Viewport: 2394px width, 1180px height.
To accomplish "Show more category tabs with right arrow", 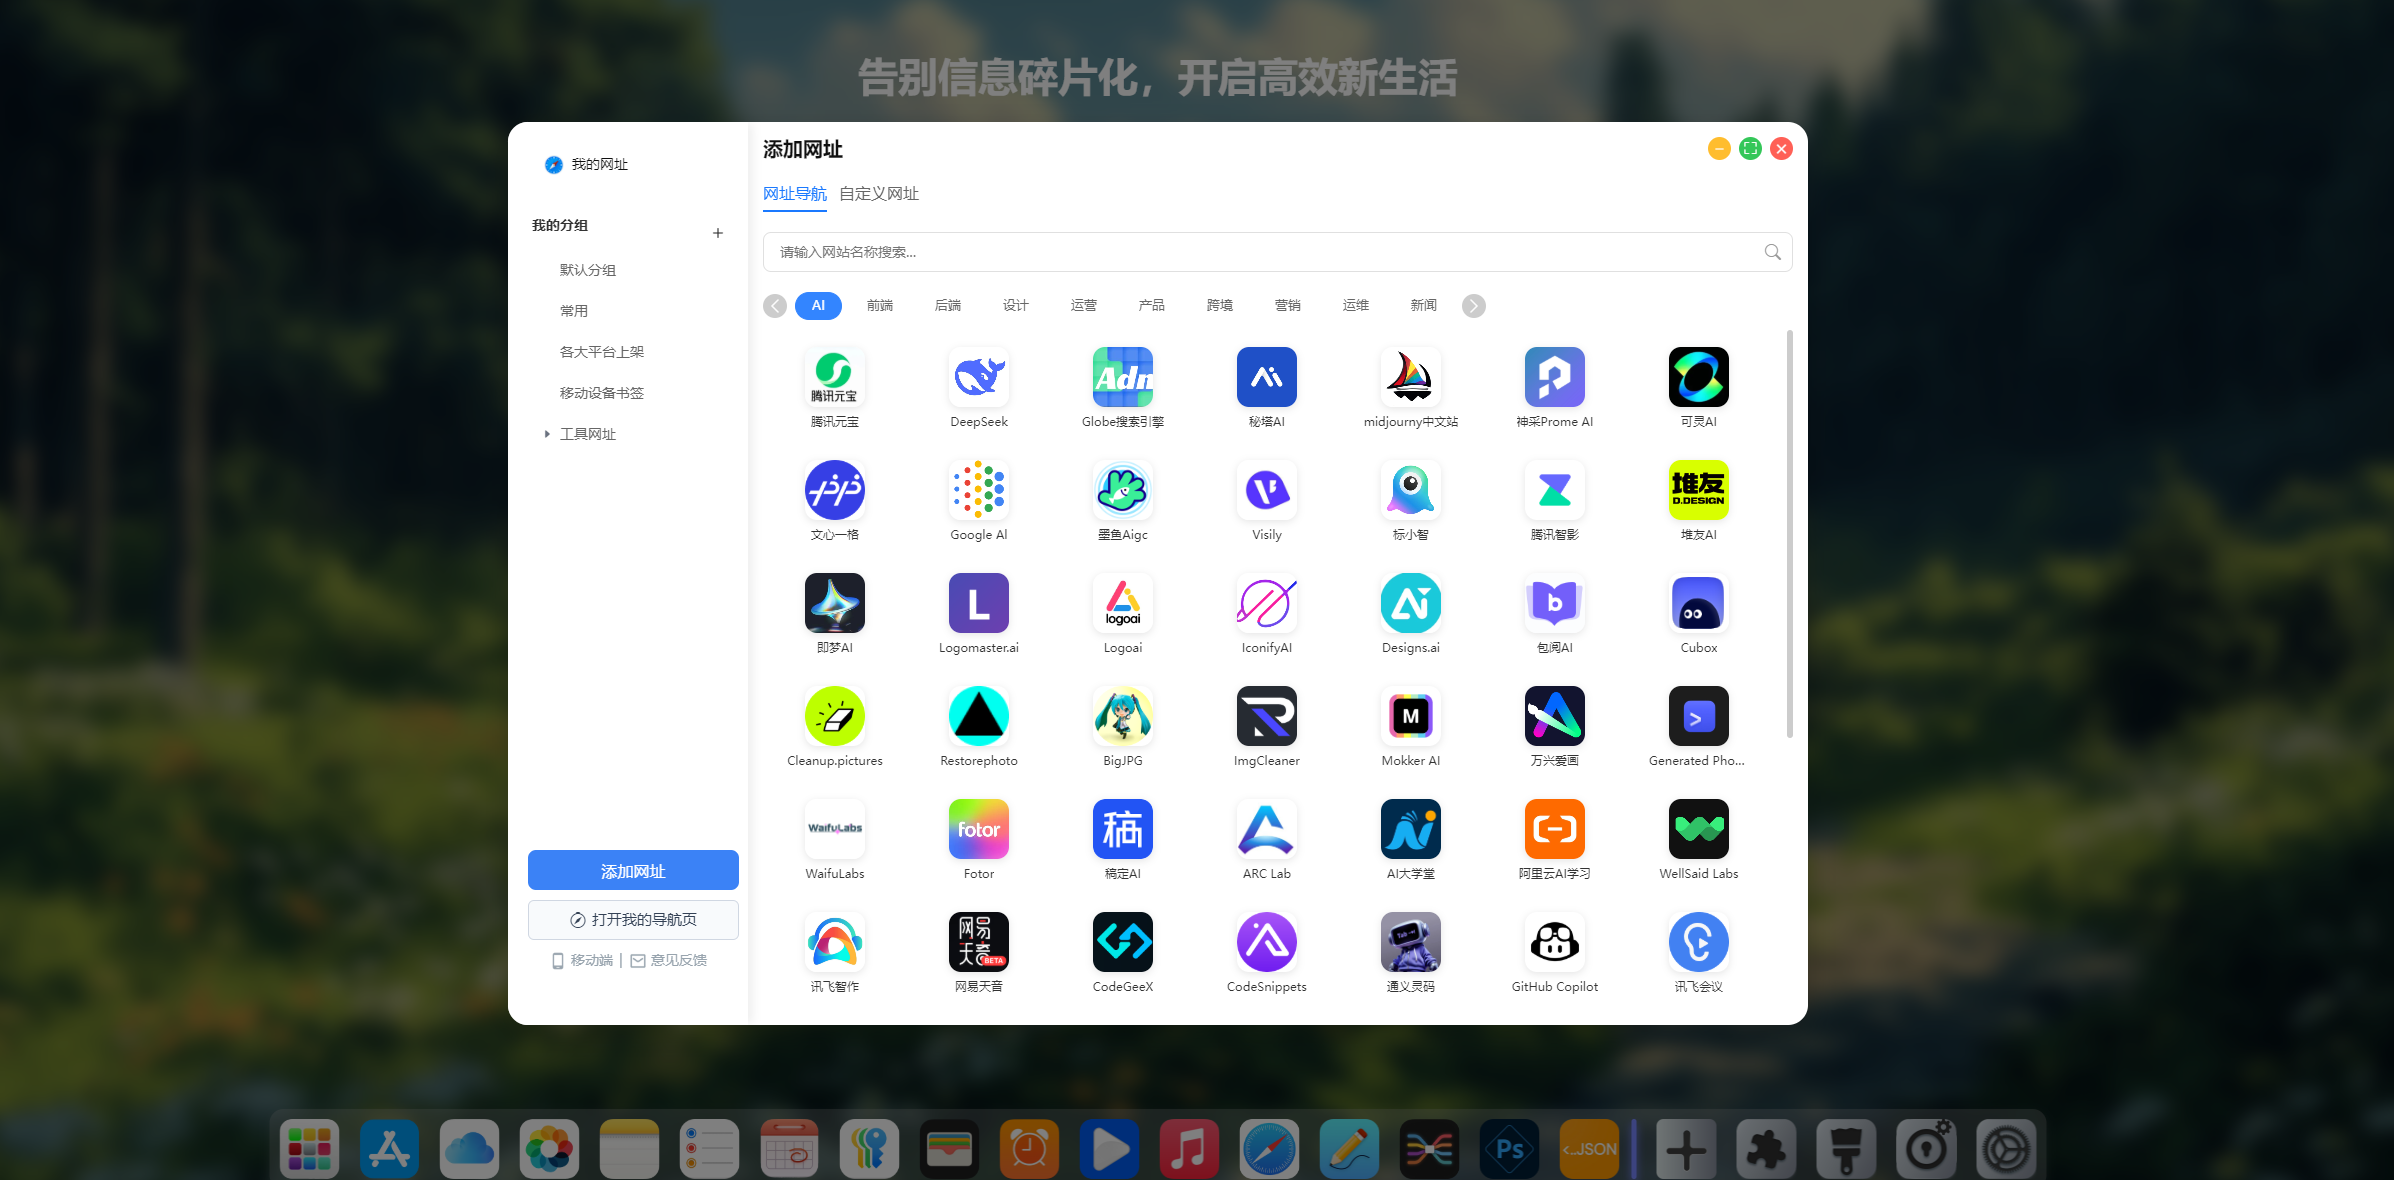I will click(x=1473, y=306).
